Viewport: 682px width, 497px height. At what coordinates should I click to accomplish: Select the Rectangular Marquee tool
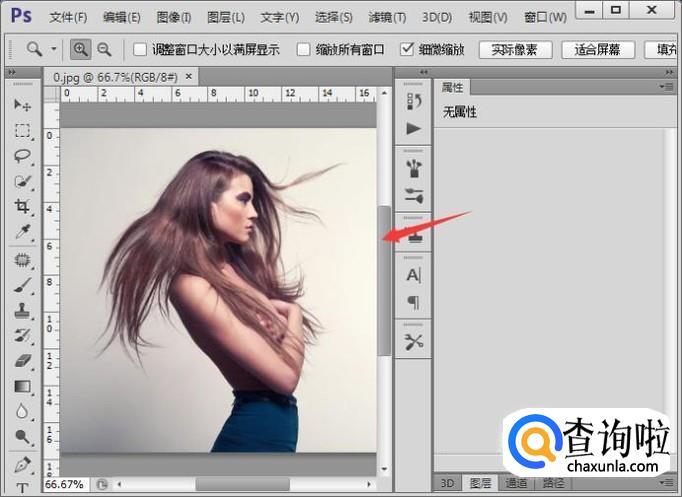click(x=22, y=131)
